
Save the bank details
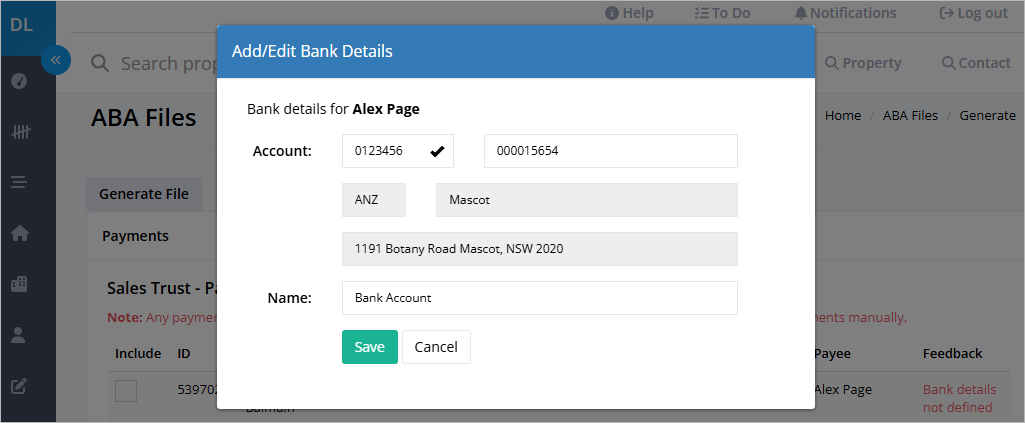(x=369, y=347)
